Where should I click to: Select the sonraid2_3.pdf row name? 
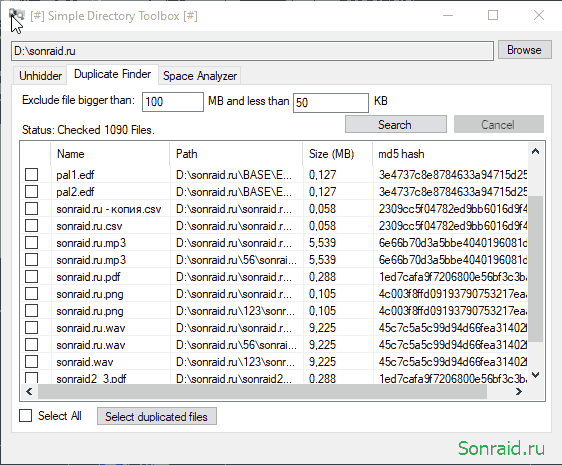[91, 379]
